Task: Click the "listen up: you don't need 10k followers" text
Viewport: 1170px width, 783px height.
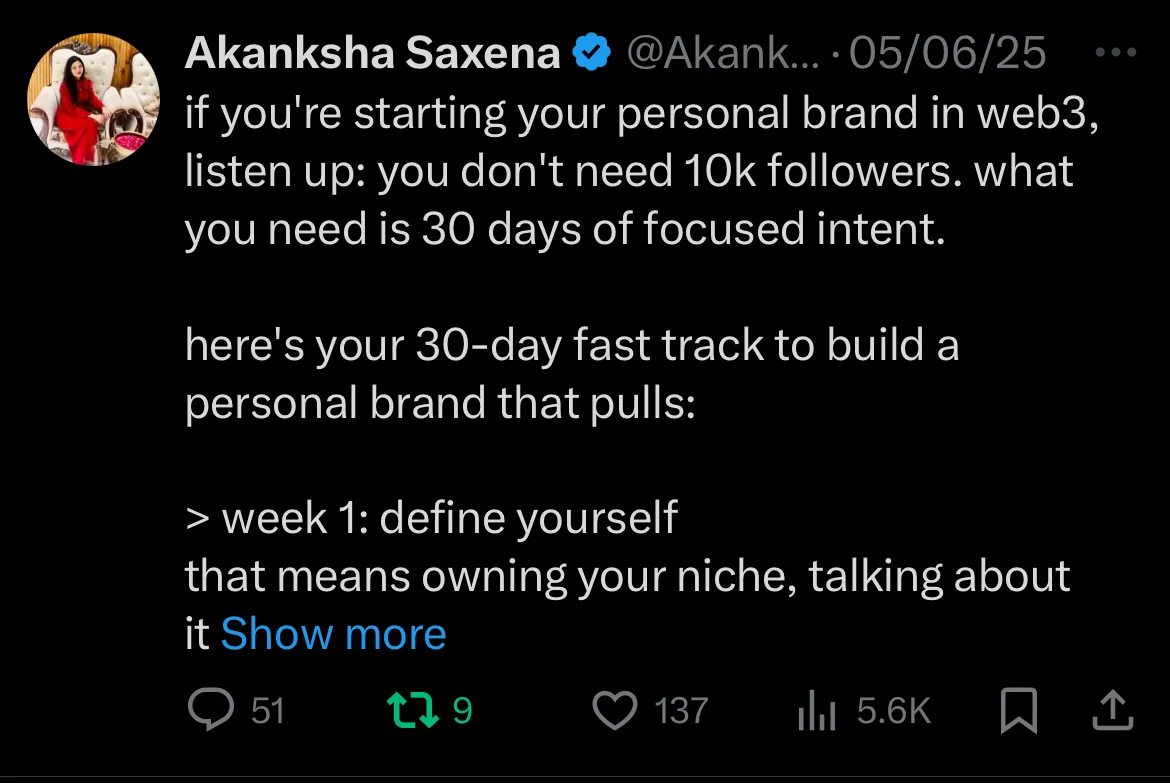Action: [x=628, y=172]
